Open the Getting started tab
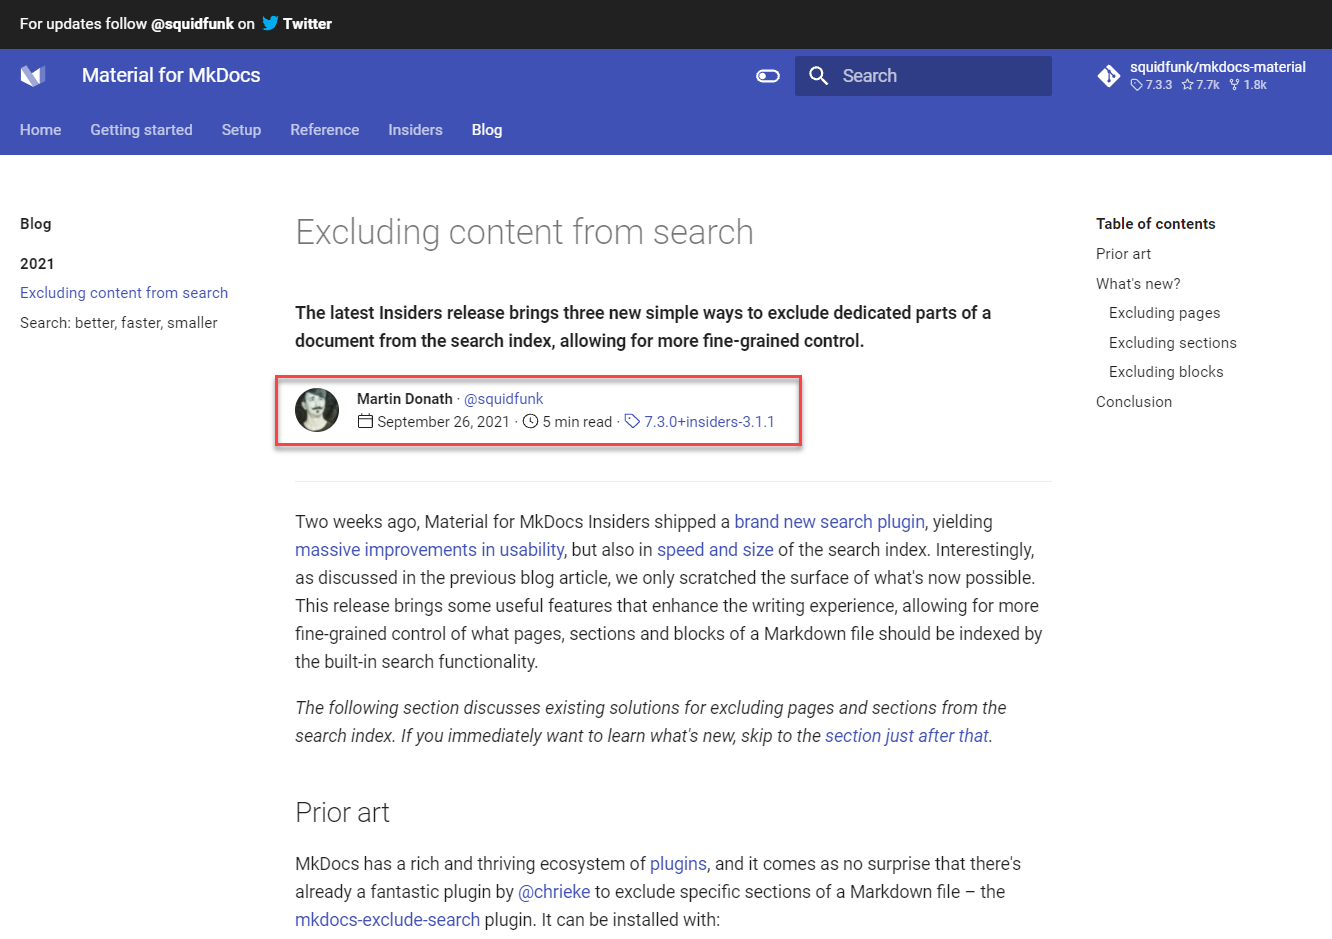Image resolution: width=1332 pixels, height=939 pixels. coord(141,130)
